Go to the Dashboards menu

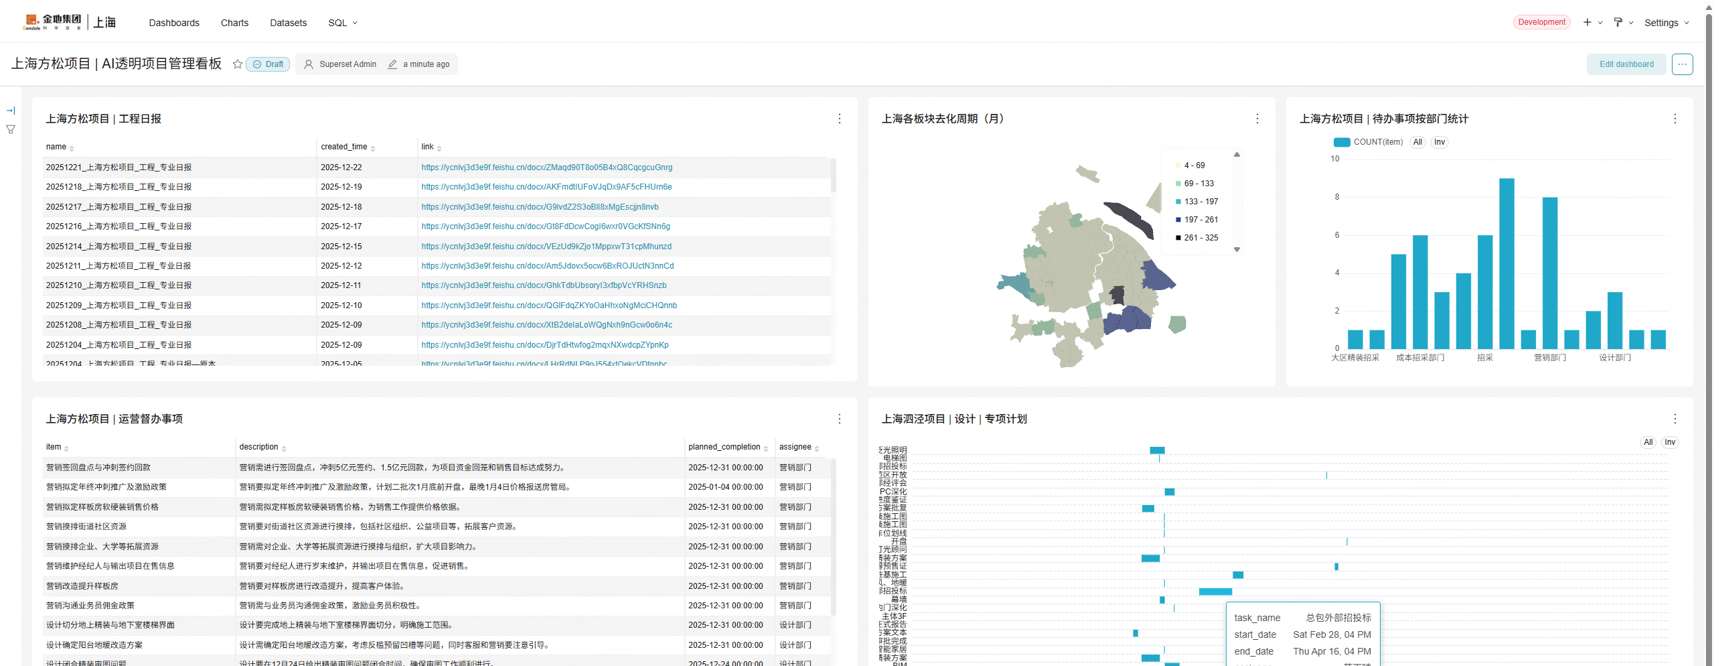[174, 23]
